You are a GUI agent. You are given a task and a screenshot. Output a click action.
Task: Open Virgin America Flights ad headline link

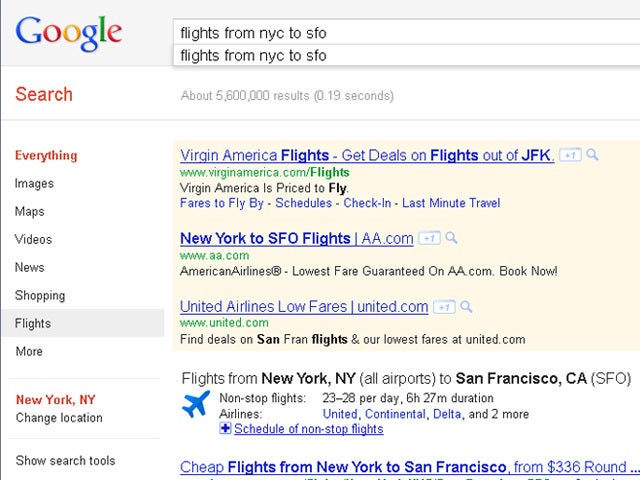click(x=366, y=155)
